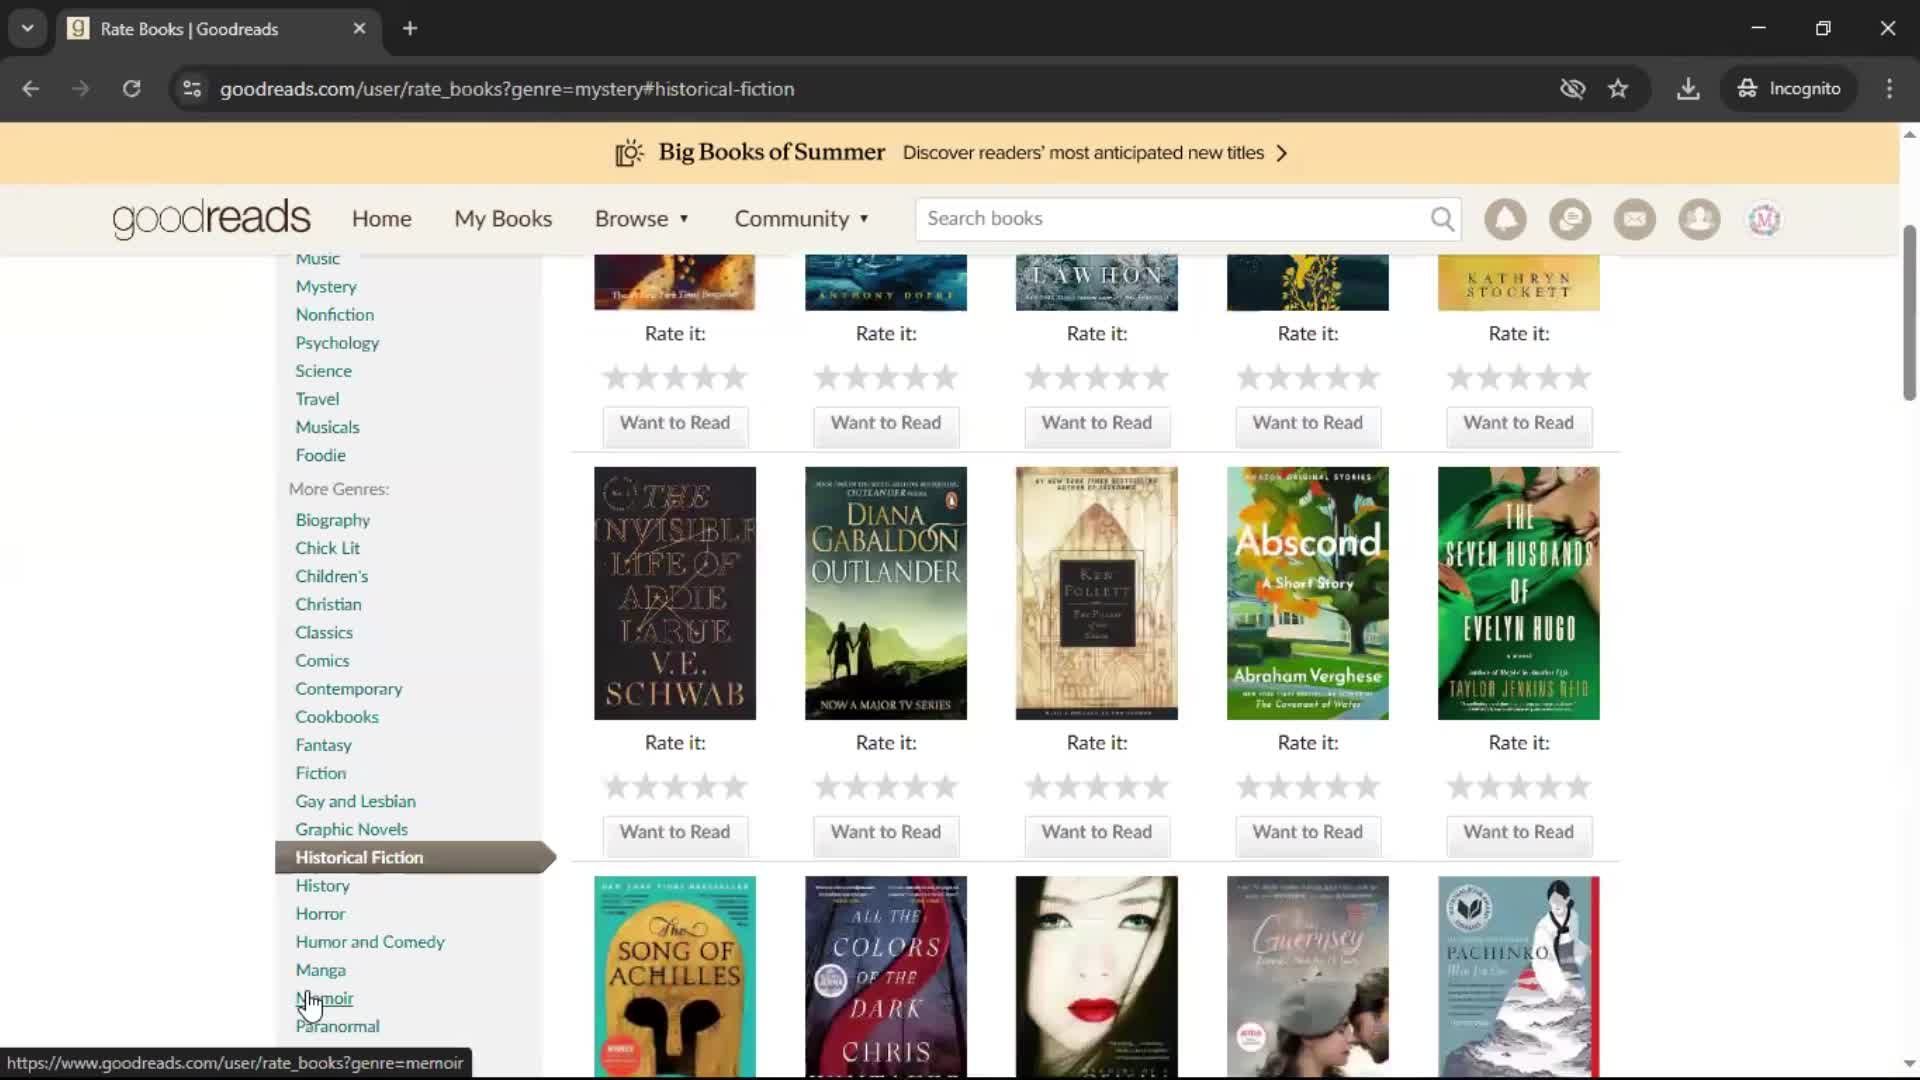Click the browser address bar URL
The image size is (1920, 1080).
click(x=507, y=89)
